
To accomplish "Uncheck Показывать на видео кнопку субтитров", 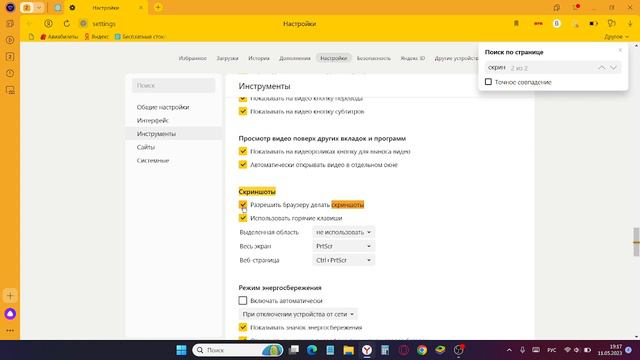I will [x=243, y=111].
